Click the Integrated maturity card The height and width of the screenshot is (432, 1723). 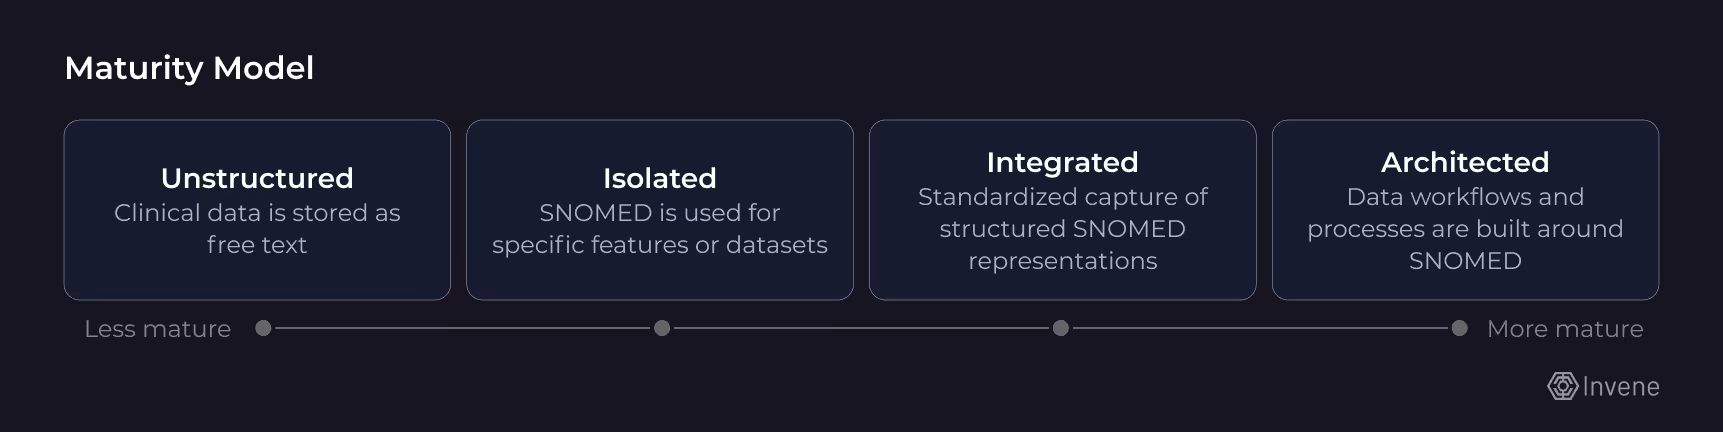pos(1063,210)
